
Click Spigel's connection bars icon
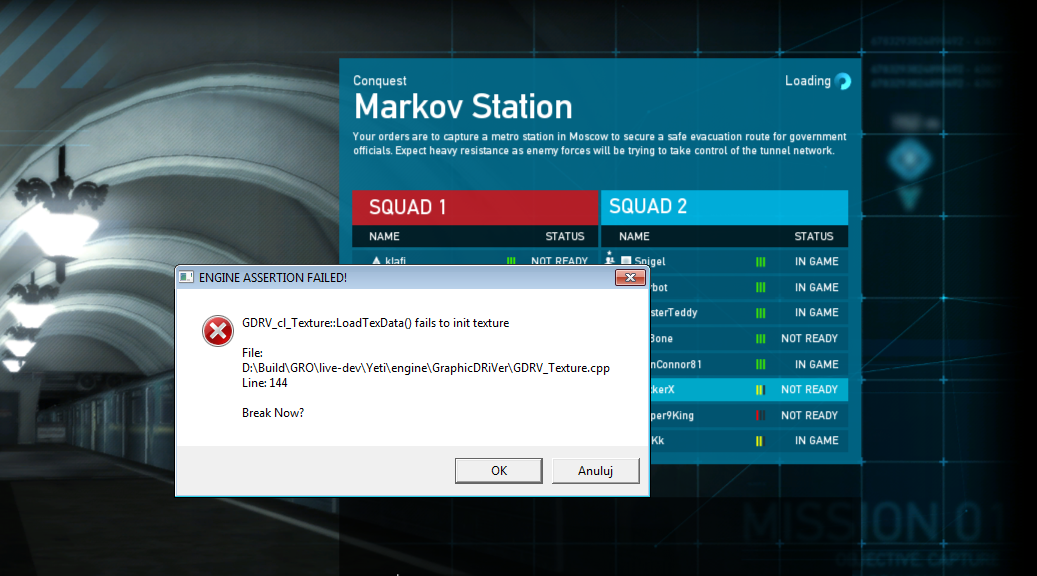pyautogui.click(x=761, y=262)
